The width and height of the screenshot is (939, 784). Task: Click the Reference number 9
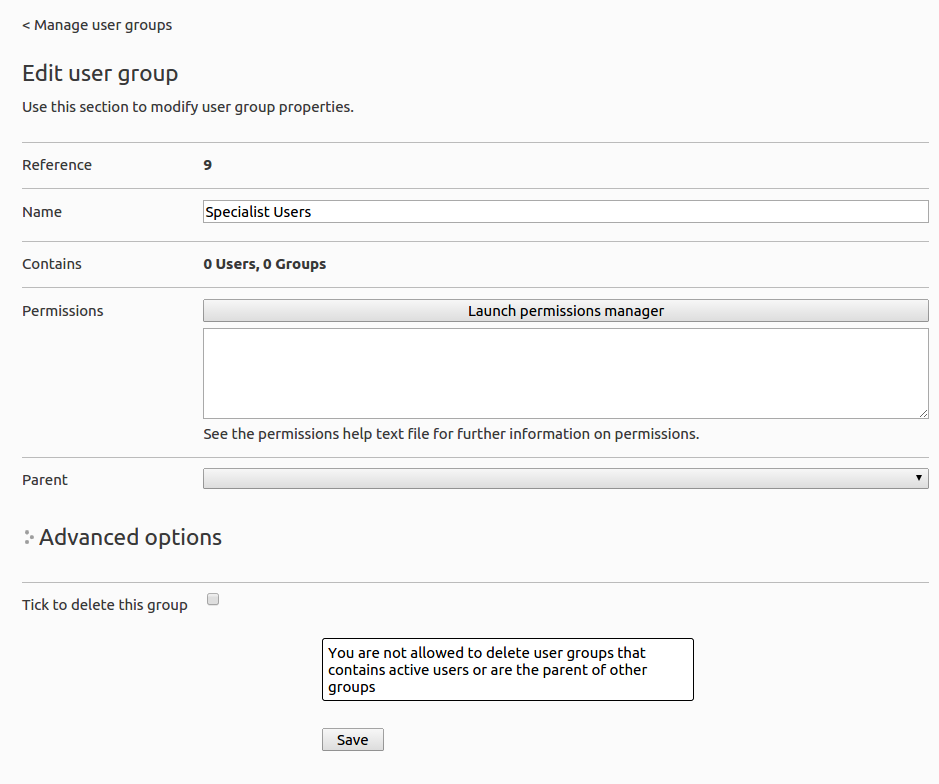coord(207,165)
